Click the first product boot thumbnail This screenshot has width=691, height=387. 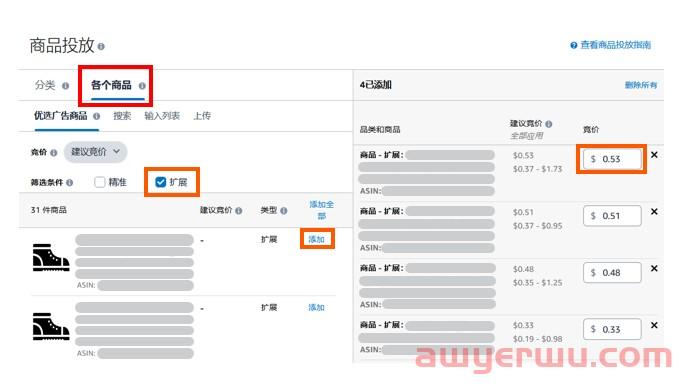click(x=51, y=257)
